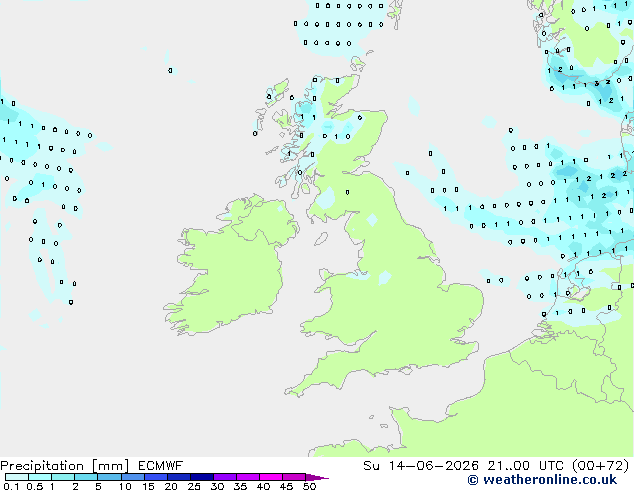Click the legend label '50'
The image size is (634, 490).
tap(309, 486)
